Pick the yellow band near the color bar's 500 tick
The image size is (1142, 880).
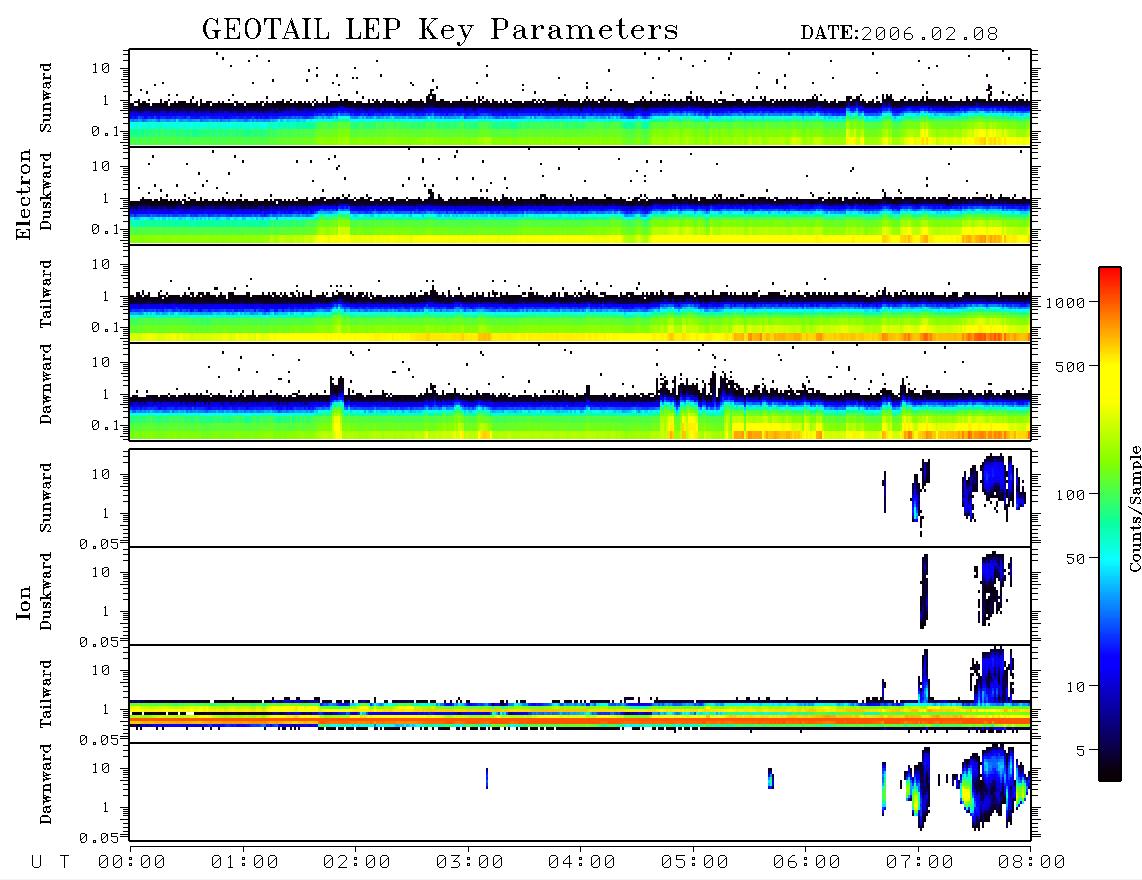click(1110, 370)
